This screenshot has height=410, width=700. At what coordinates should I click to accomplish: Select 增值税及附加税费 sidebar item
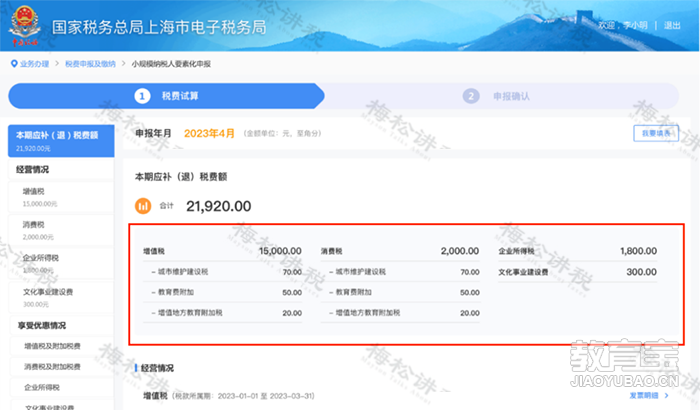click(61, 346)
